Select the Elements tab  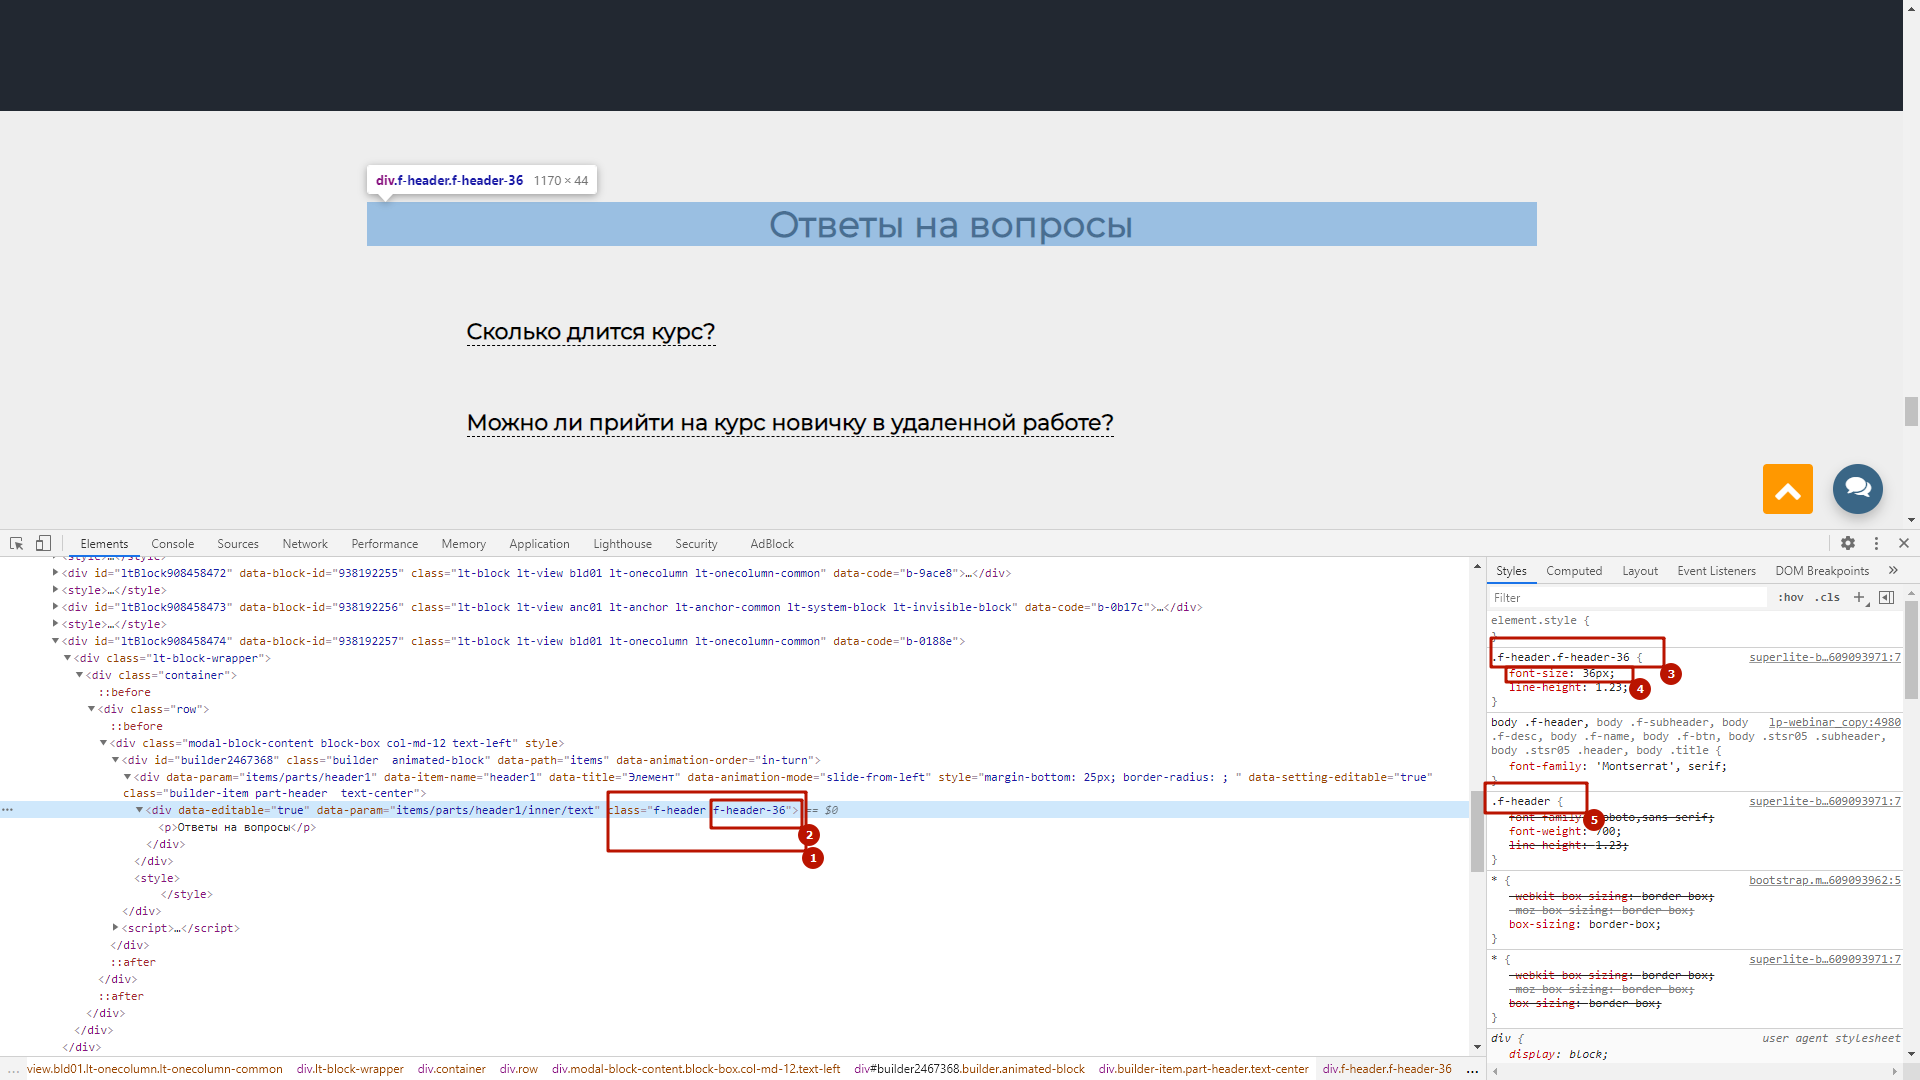[x=104, y=544]
